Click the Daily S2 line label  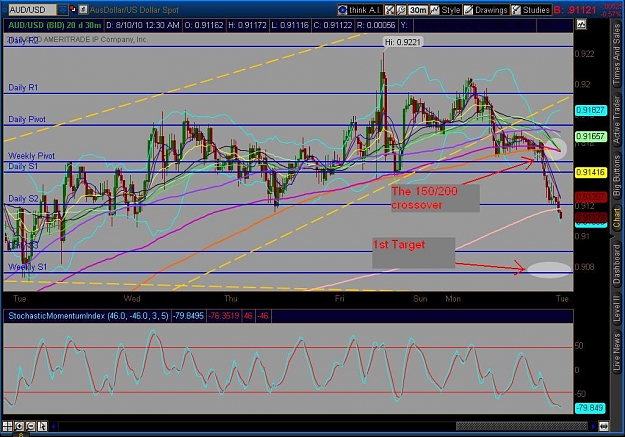(23, 199)
